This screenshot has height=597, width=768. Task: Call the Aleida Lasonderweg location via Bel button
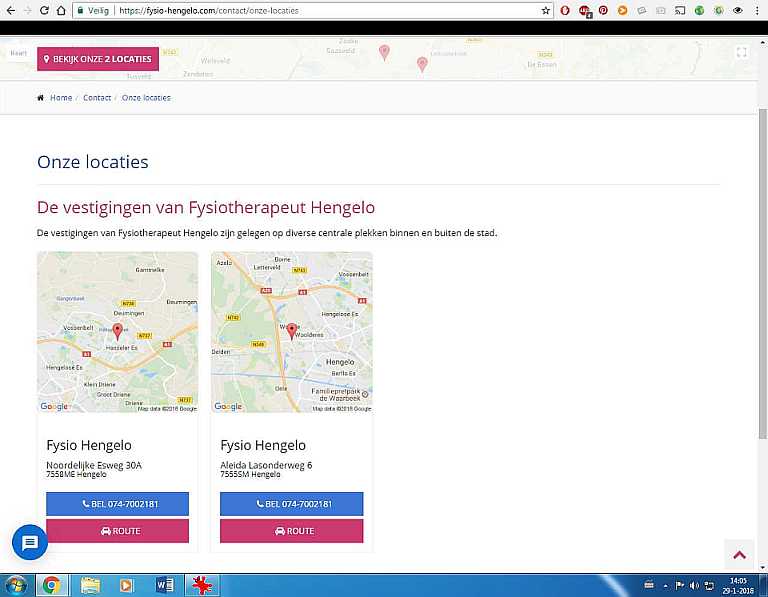[x=292, y=504]
